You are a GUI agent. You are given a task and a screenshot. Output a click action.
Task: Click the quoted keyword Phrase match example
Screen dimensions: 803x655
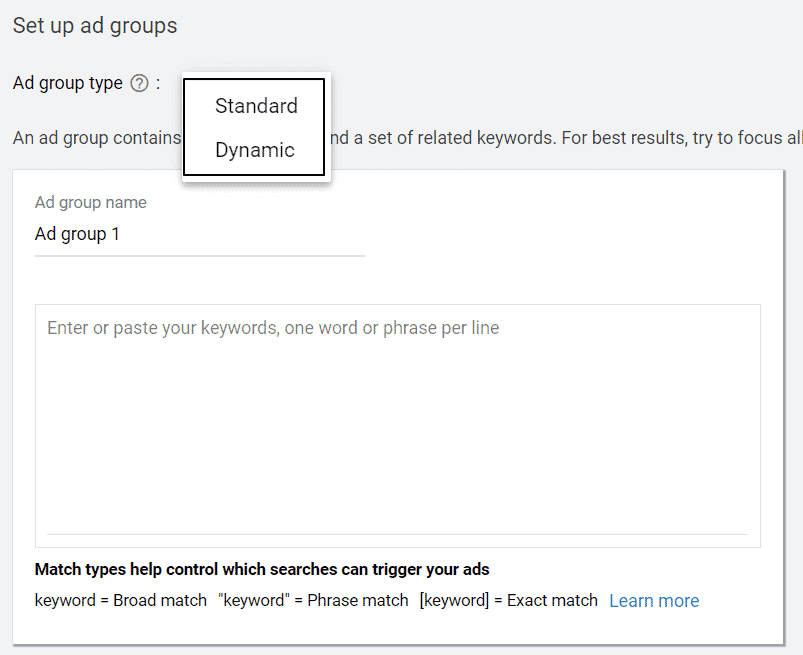[x=313, y=601]
